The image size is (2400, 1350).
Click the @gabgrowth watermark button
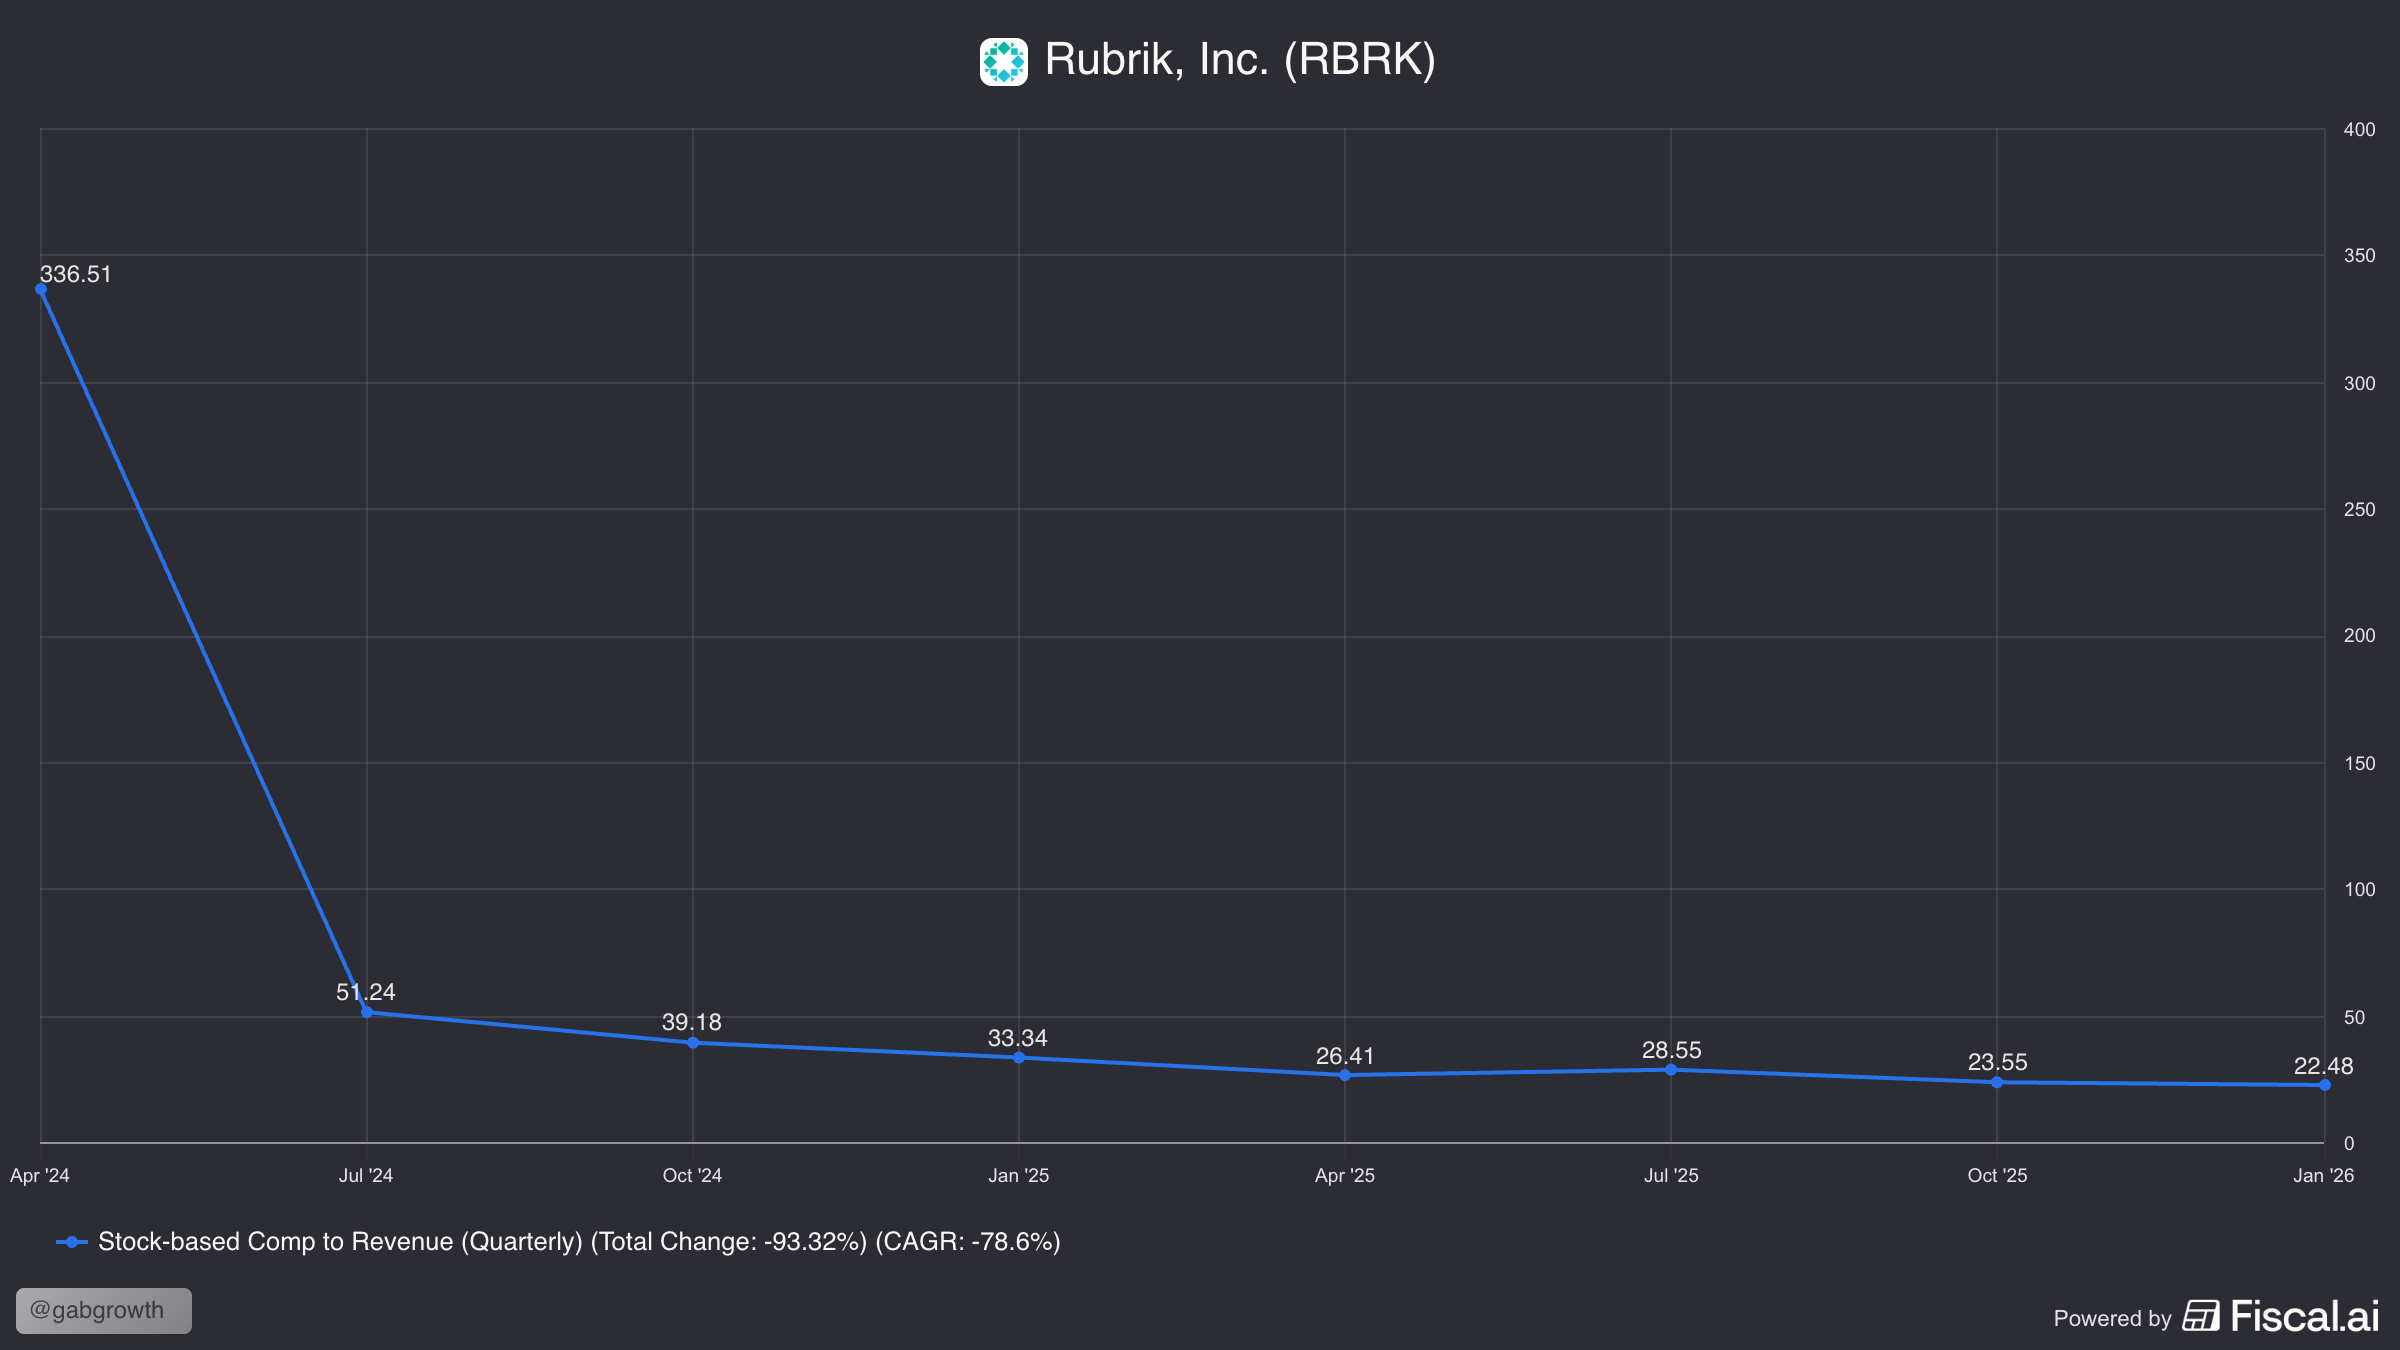click(104, 1311)
